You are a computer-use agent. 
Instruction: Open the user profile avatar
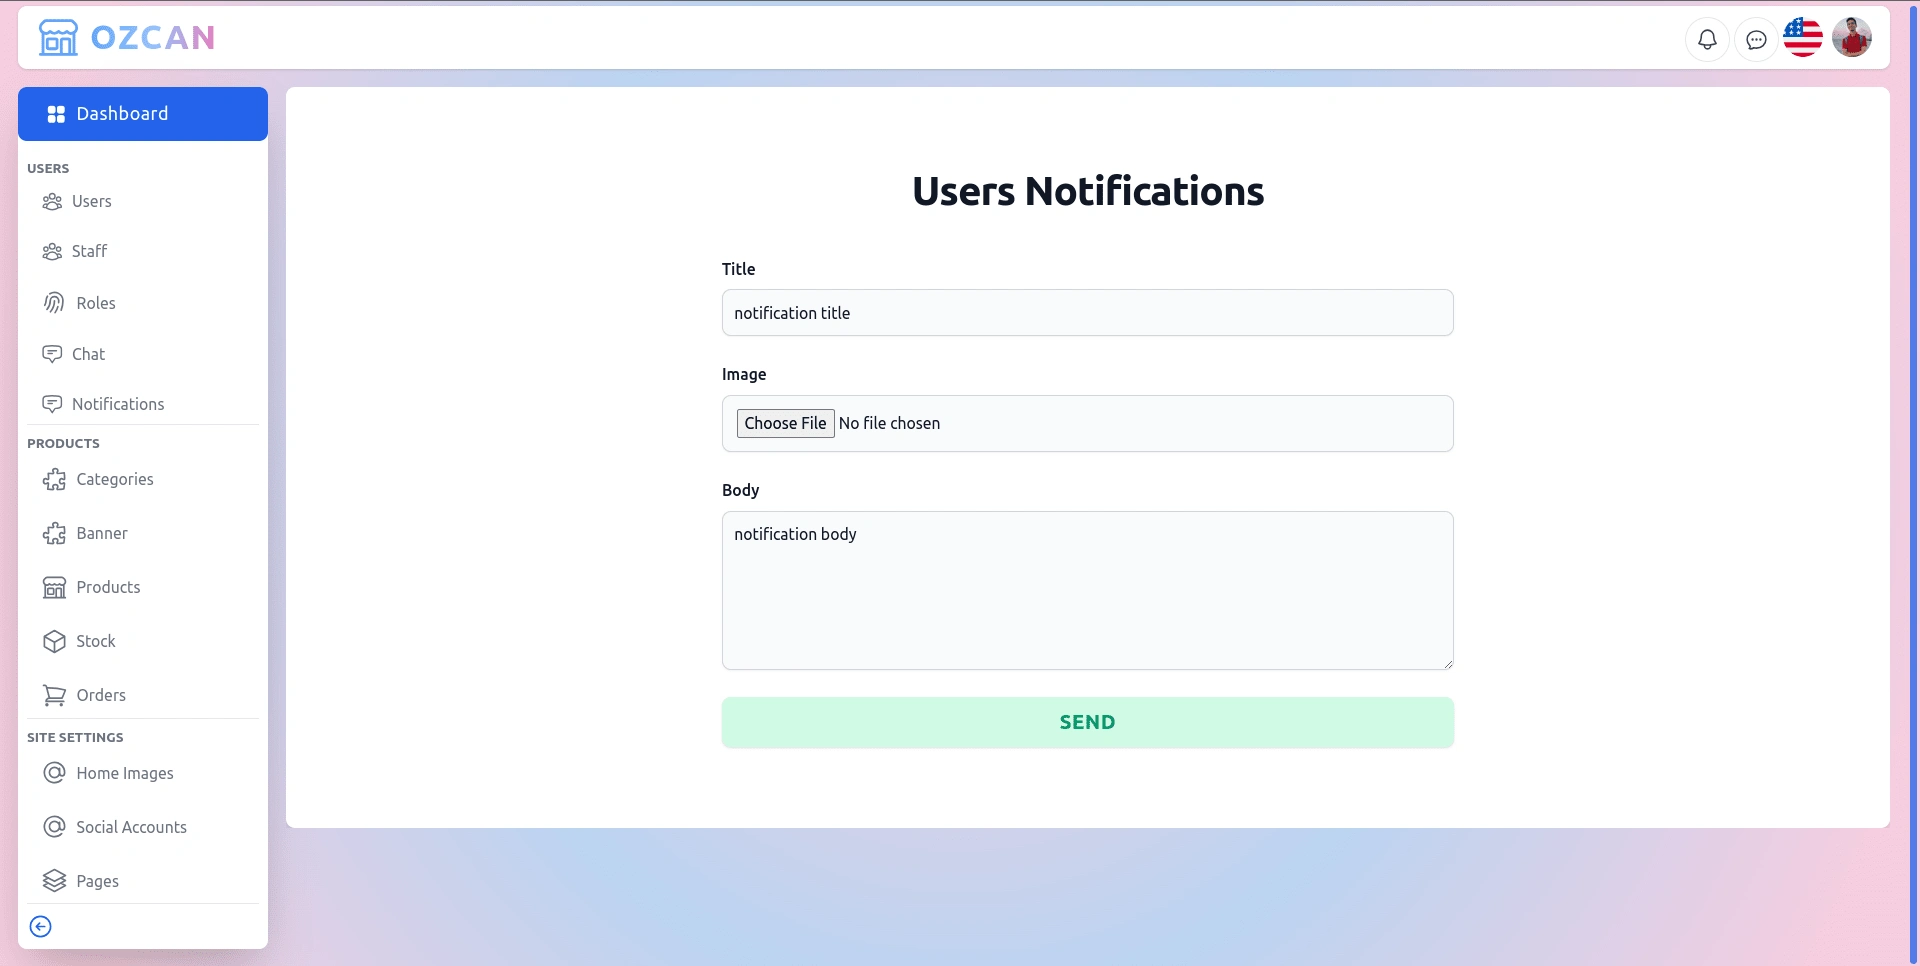(x=1852, y=38)
